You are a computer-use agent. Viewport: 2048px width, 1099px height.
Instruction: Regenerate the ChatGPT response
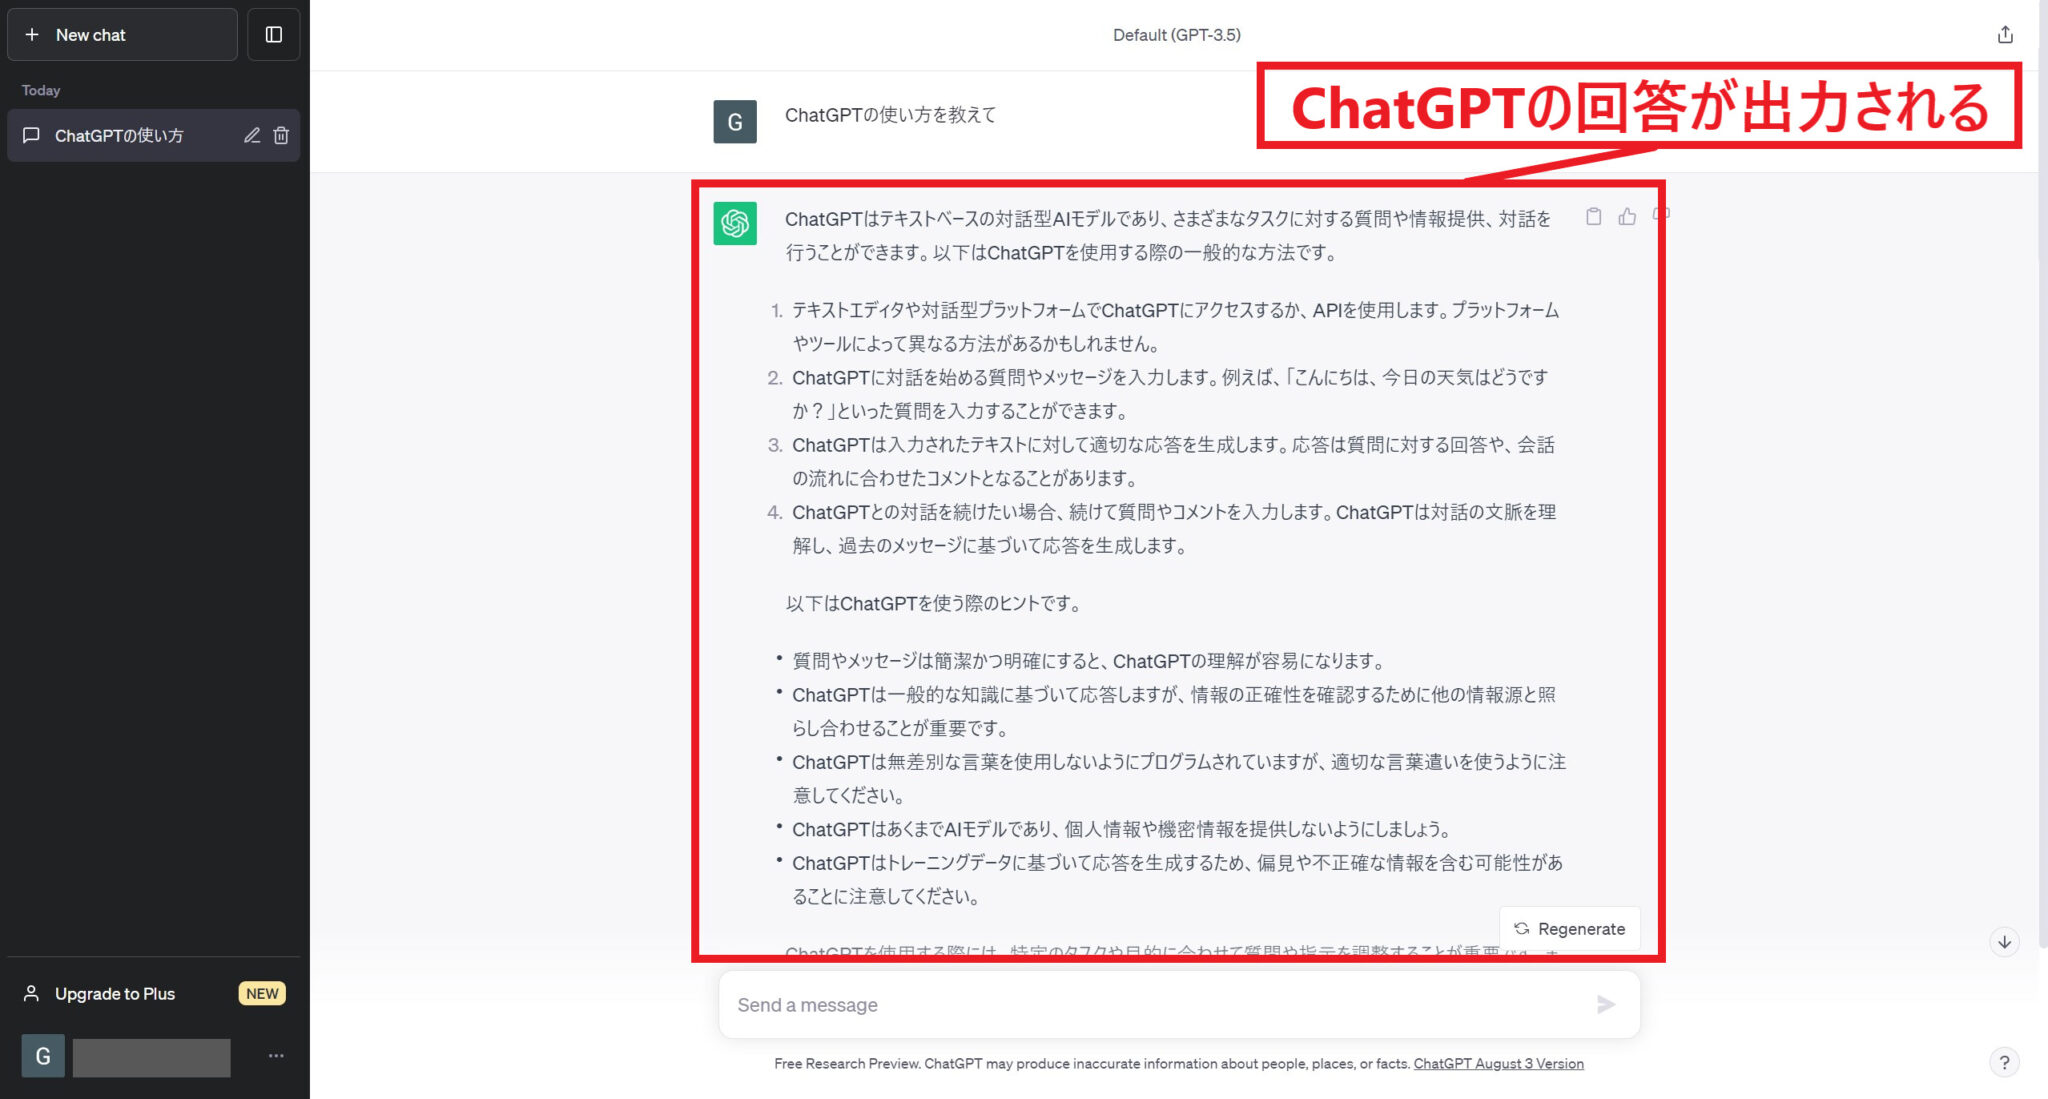1569,928
